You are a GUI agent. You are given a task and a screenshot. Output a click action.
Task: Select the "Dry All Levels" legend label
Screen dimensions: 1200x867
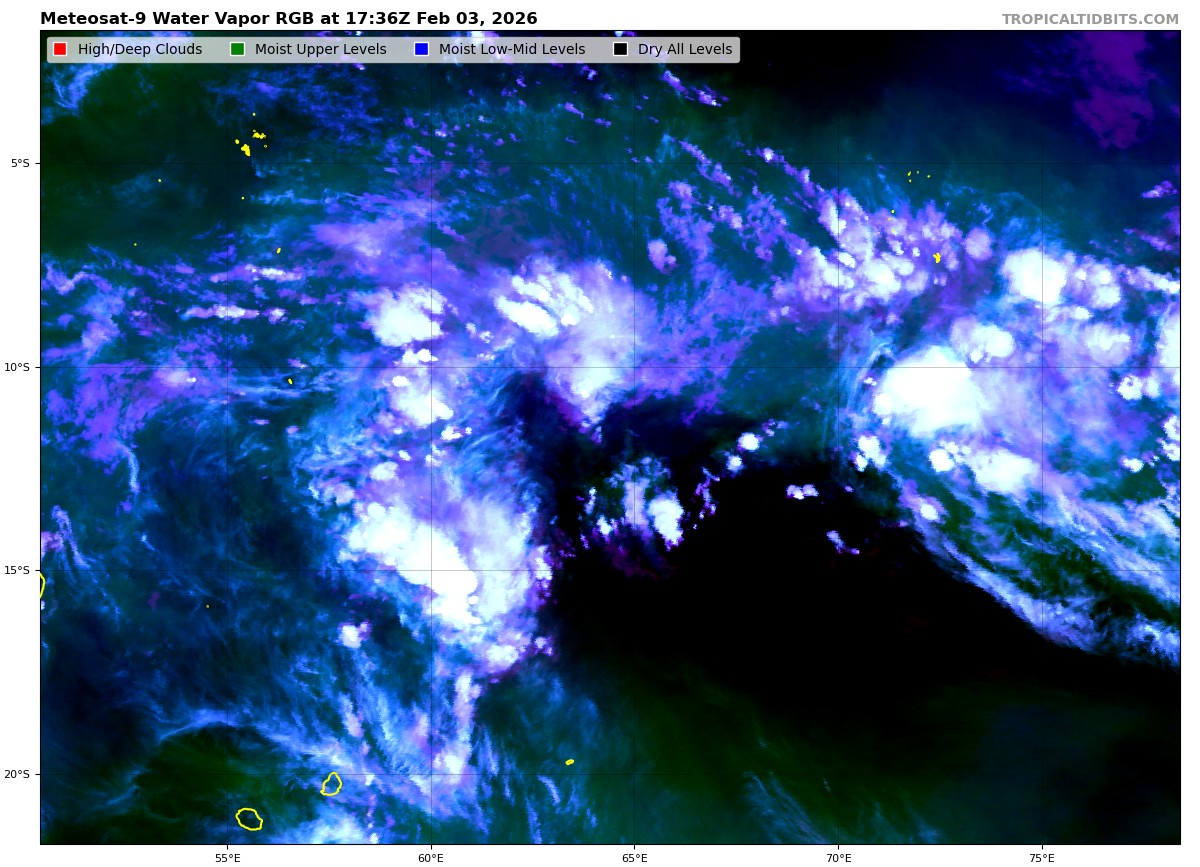pos(685,50)
